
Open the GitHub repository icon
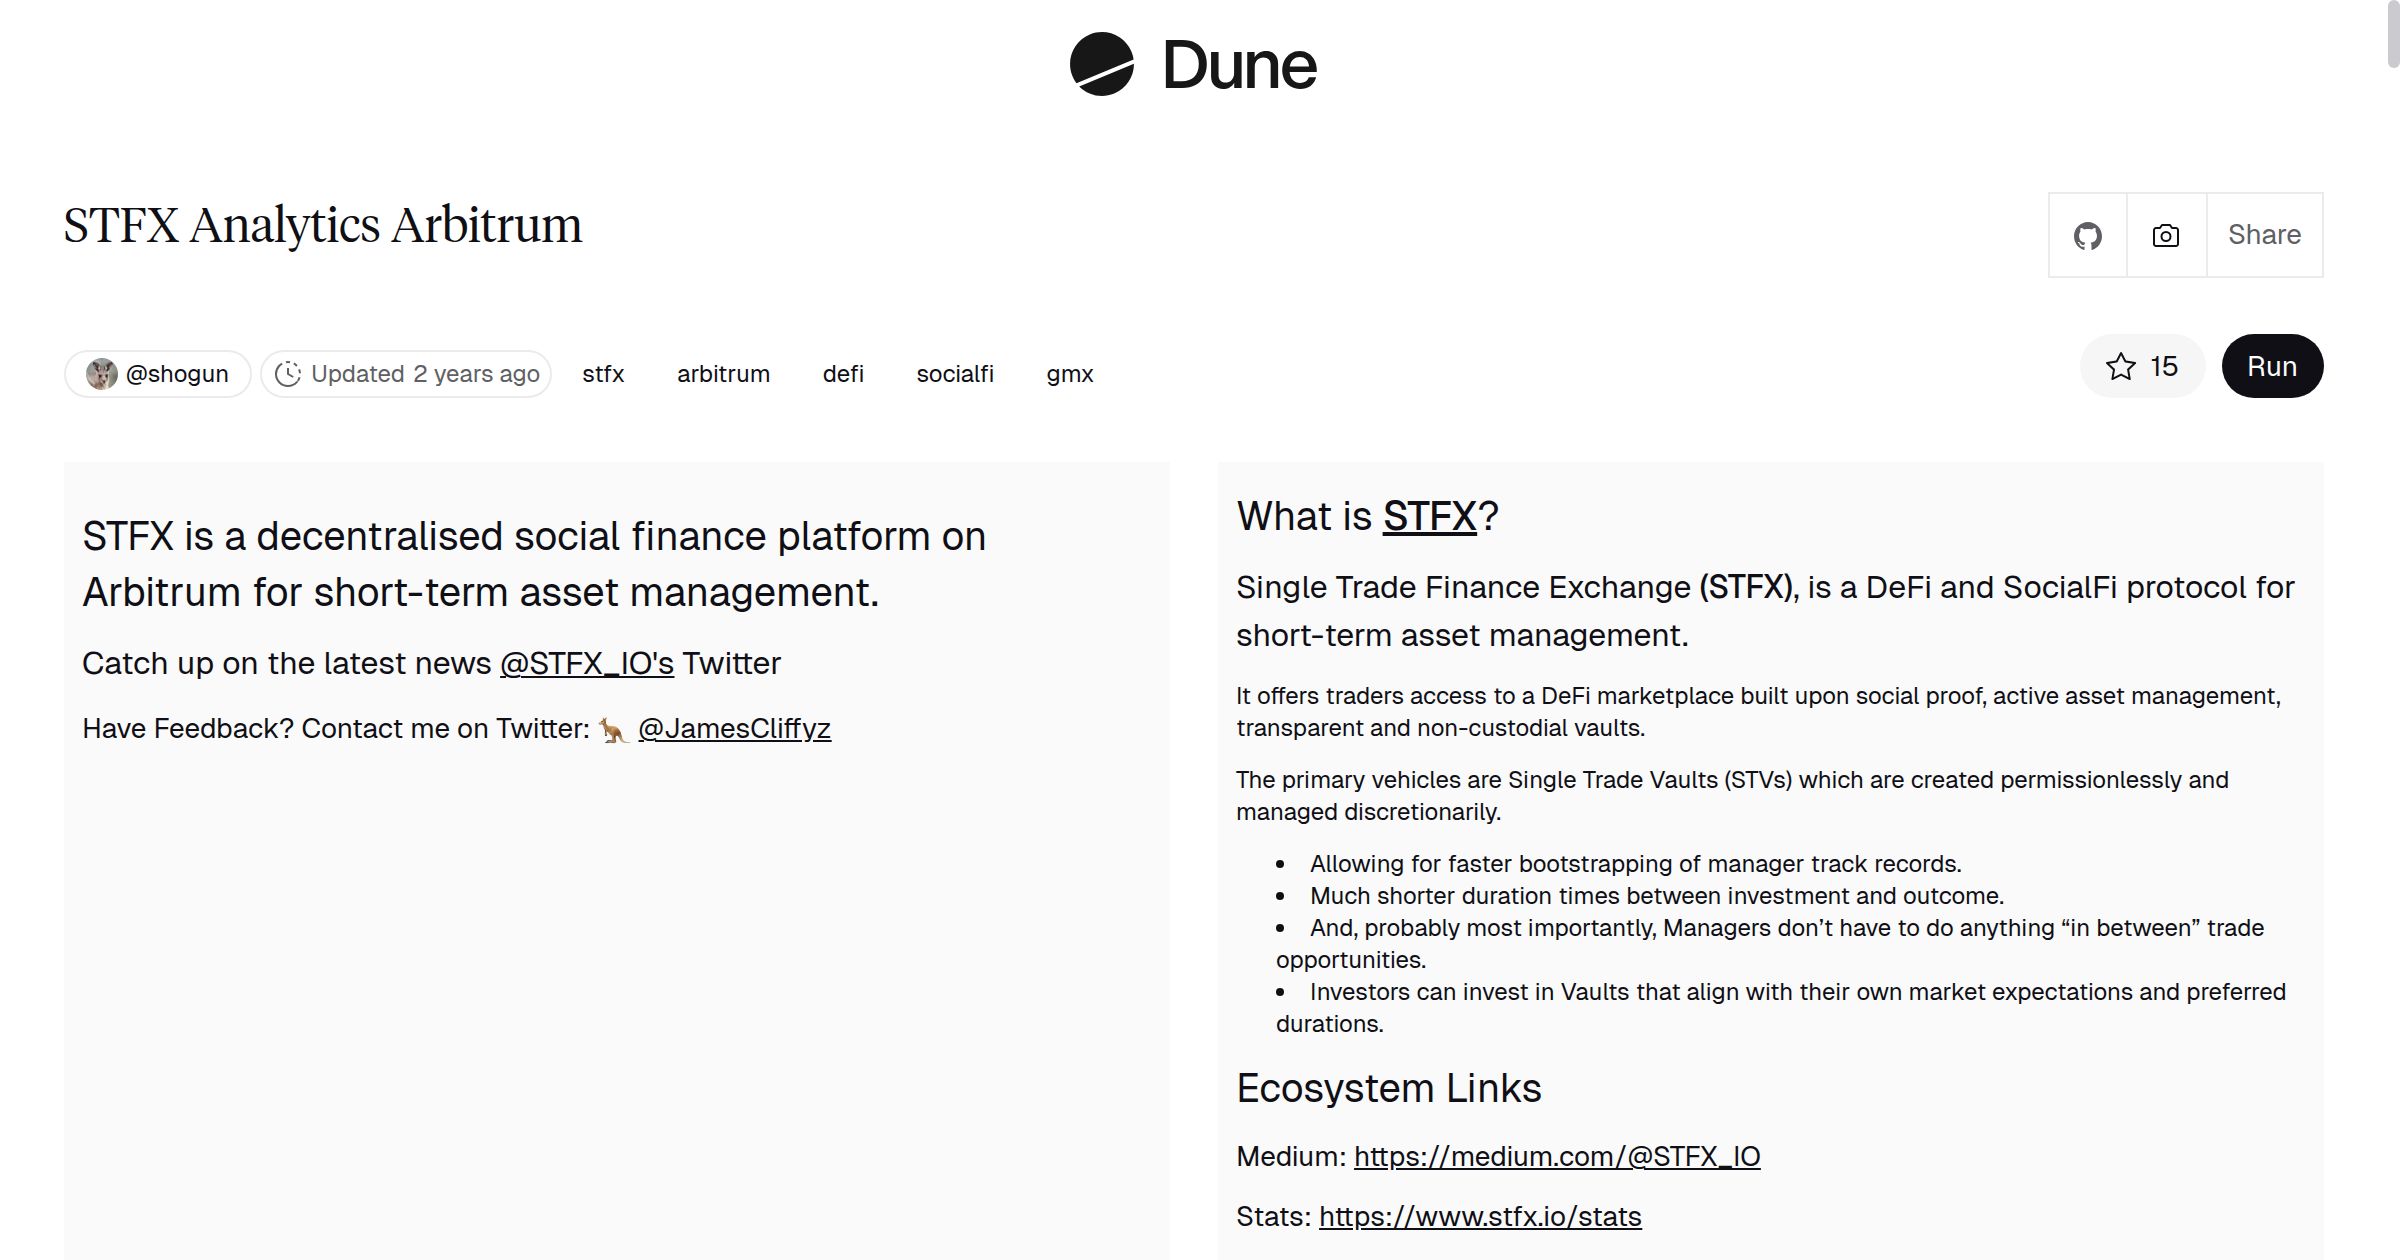pyautogui.click(x=2087, y=235)
